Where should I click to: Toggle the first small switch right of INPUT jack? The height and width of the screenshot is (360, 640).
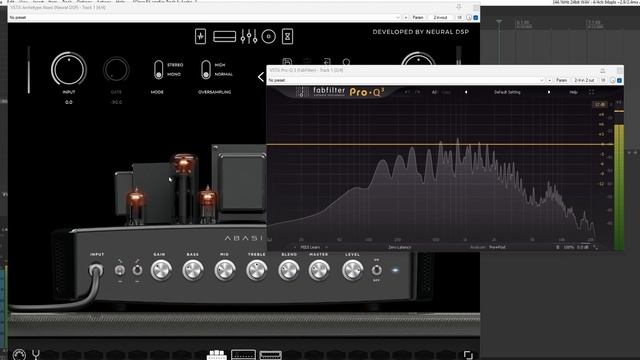120,270
